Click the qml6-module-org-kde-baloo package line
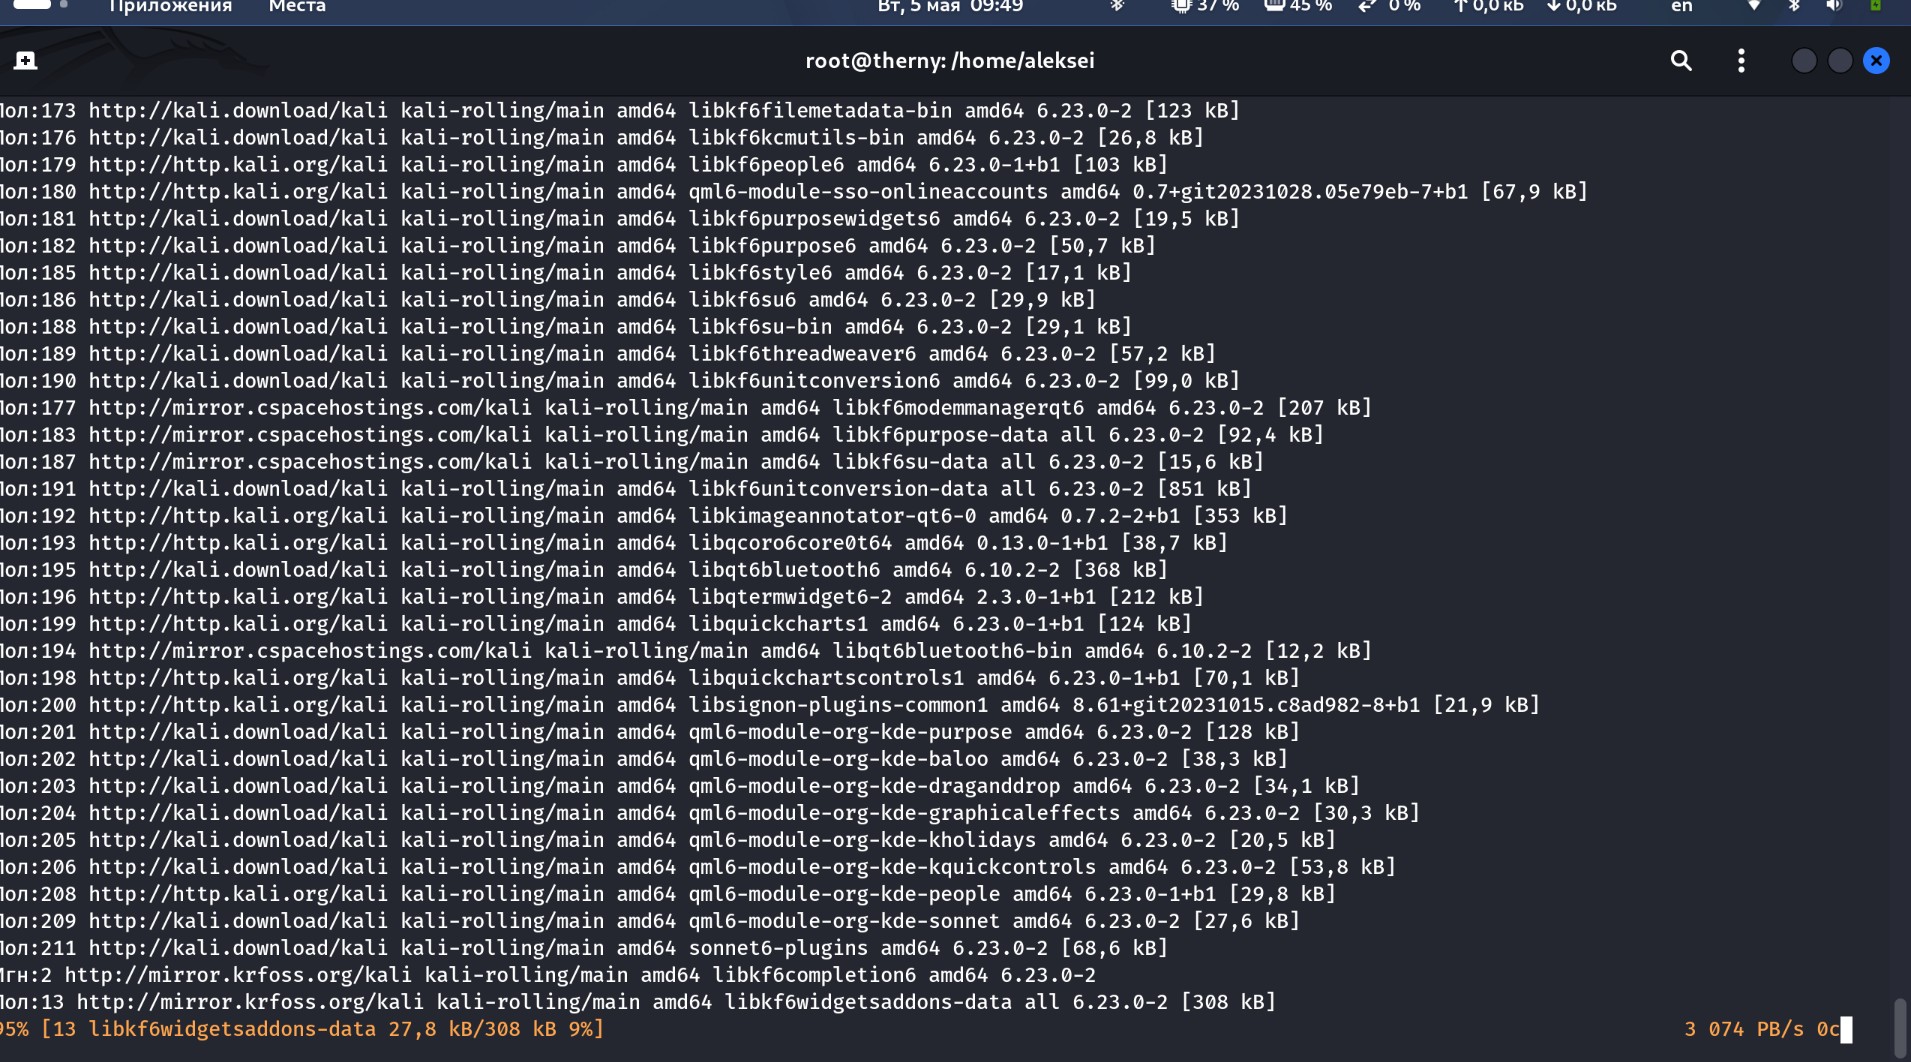The image size is (1911, 1062). 644,759
